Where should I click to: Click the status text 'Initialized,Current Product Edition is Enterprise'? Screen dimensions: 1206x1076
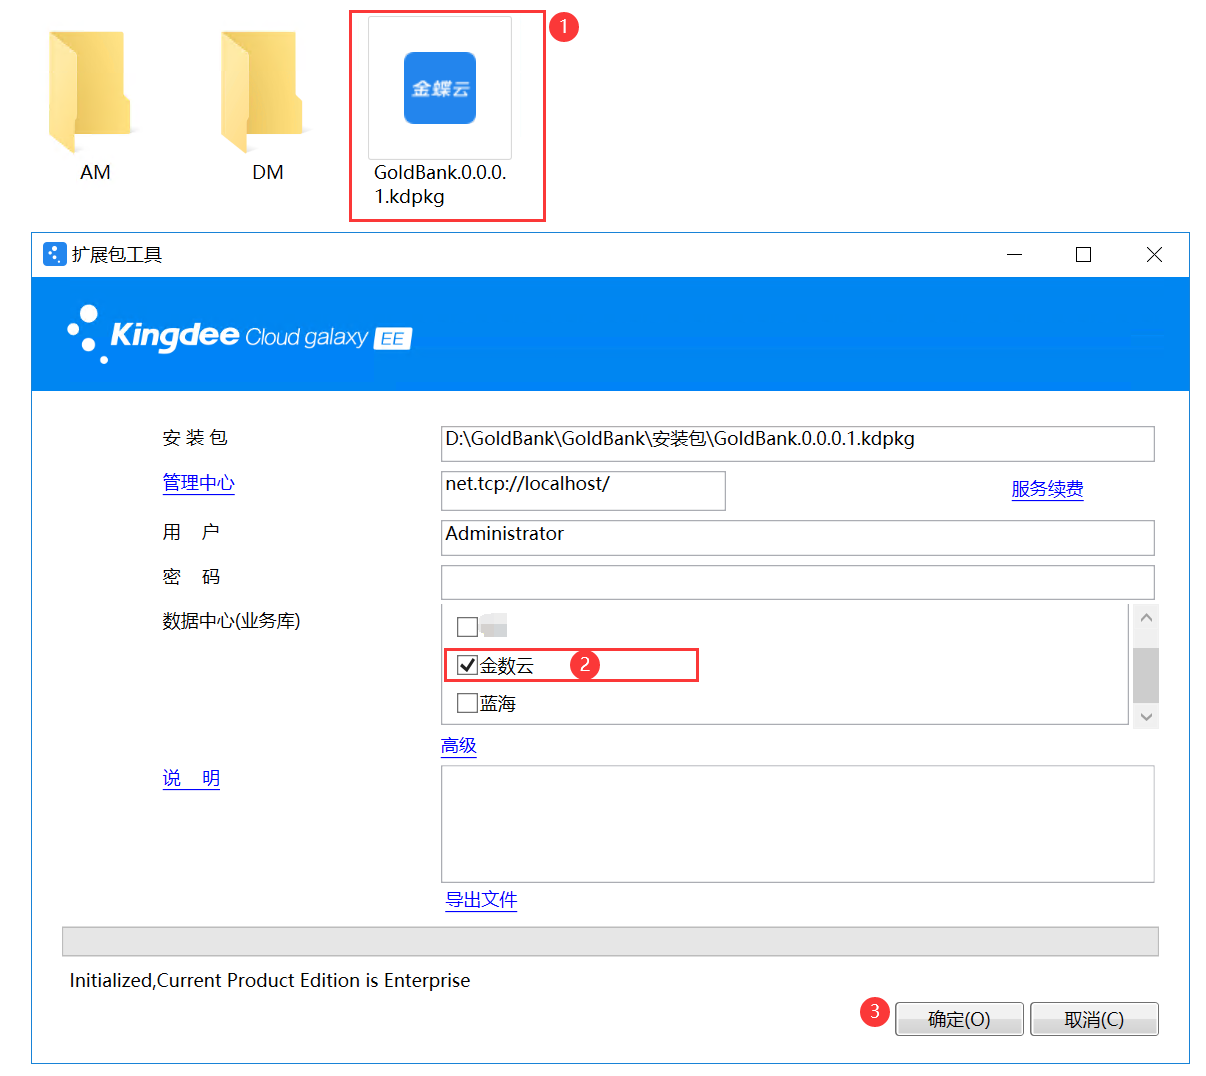(x=270, y=981)
